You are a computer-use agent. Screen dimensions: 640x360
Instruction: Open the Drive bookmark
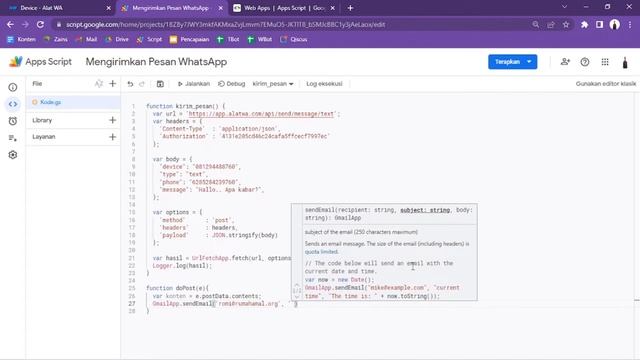117,39
